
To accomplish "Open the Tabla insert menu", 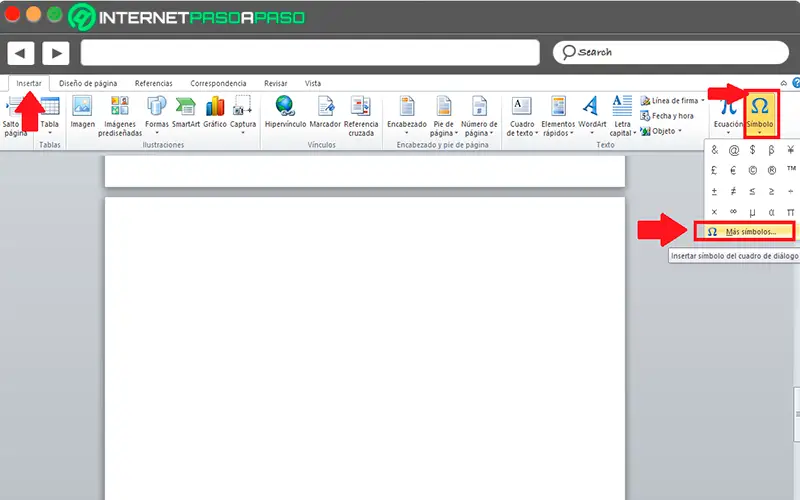I will (x=49, y=116).
